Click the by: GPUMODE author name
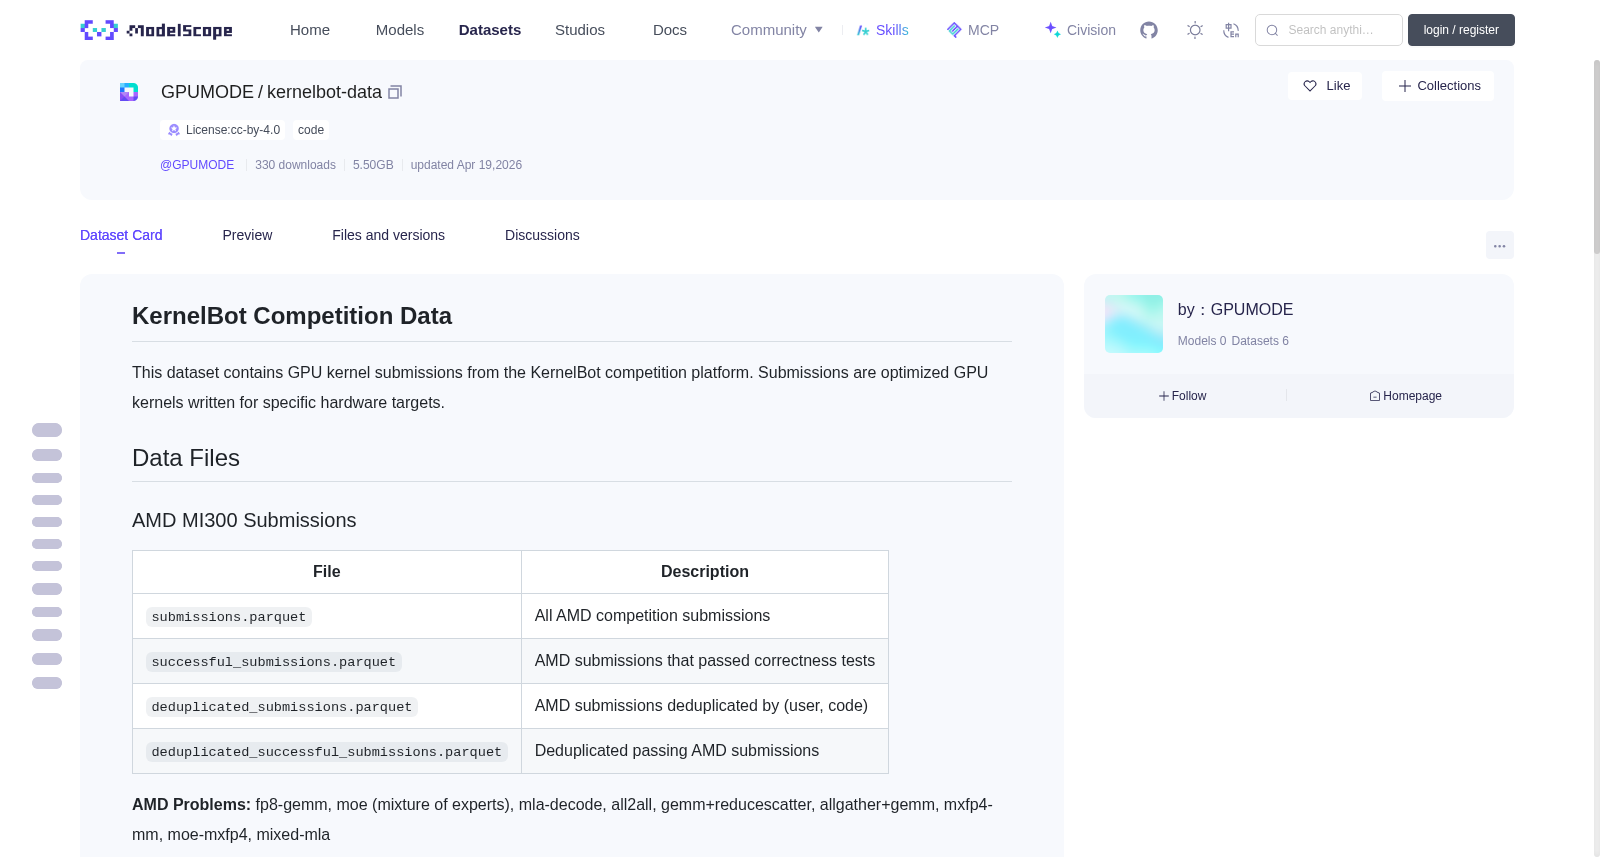Viewport: 1600px width, 857px height. point(1235,310)
